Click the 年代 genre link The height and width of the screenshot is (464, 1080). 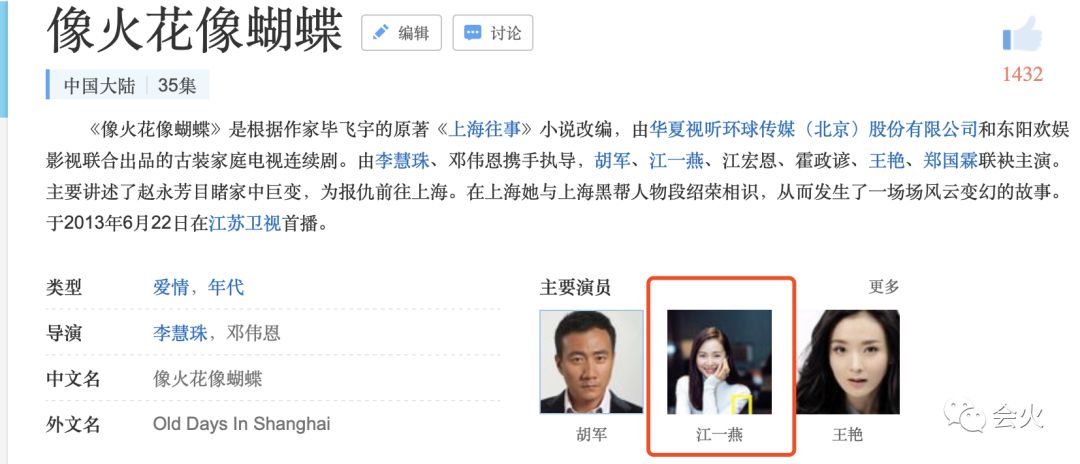[x=226, y=287]
